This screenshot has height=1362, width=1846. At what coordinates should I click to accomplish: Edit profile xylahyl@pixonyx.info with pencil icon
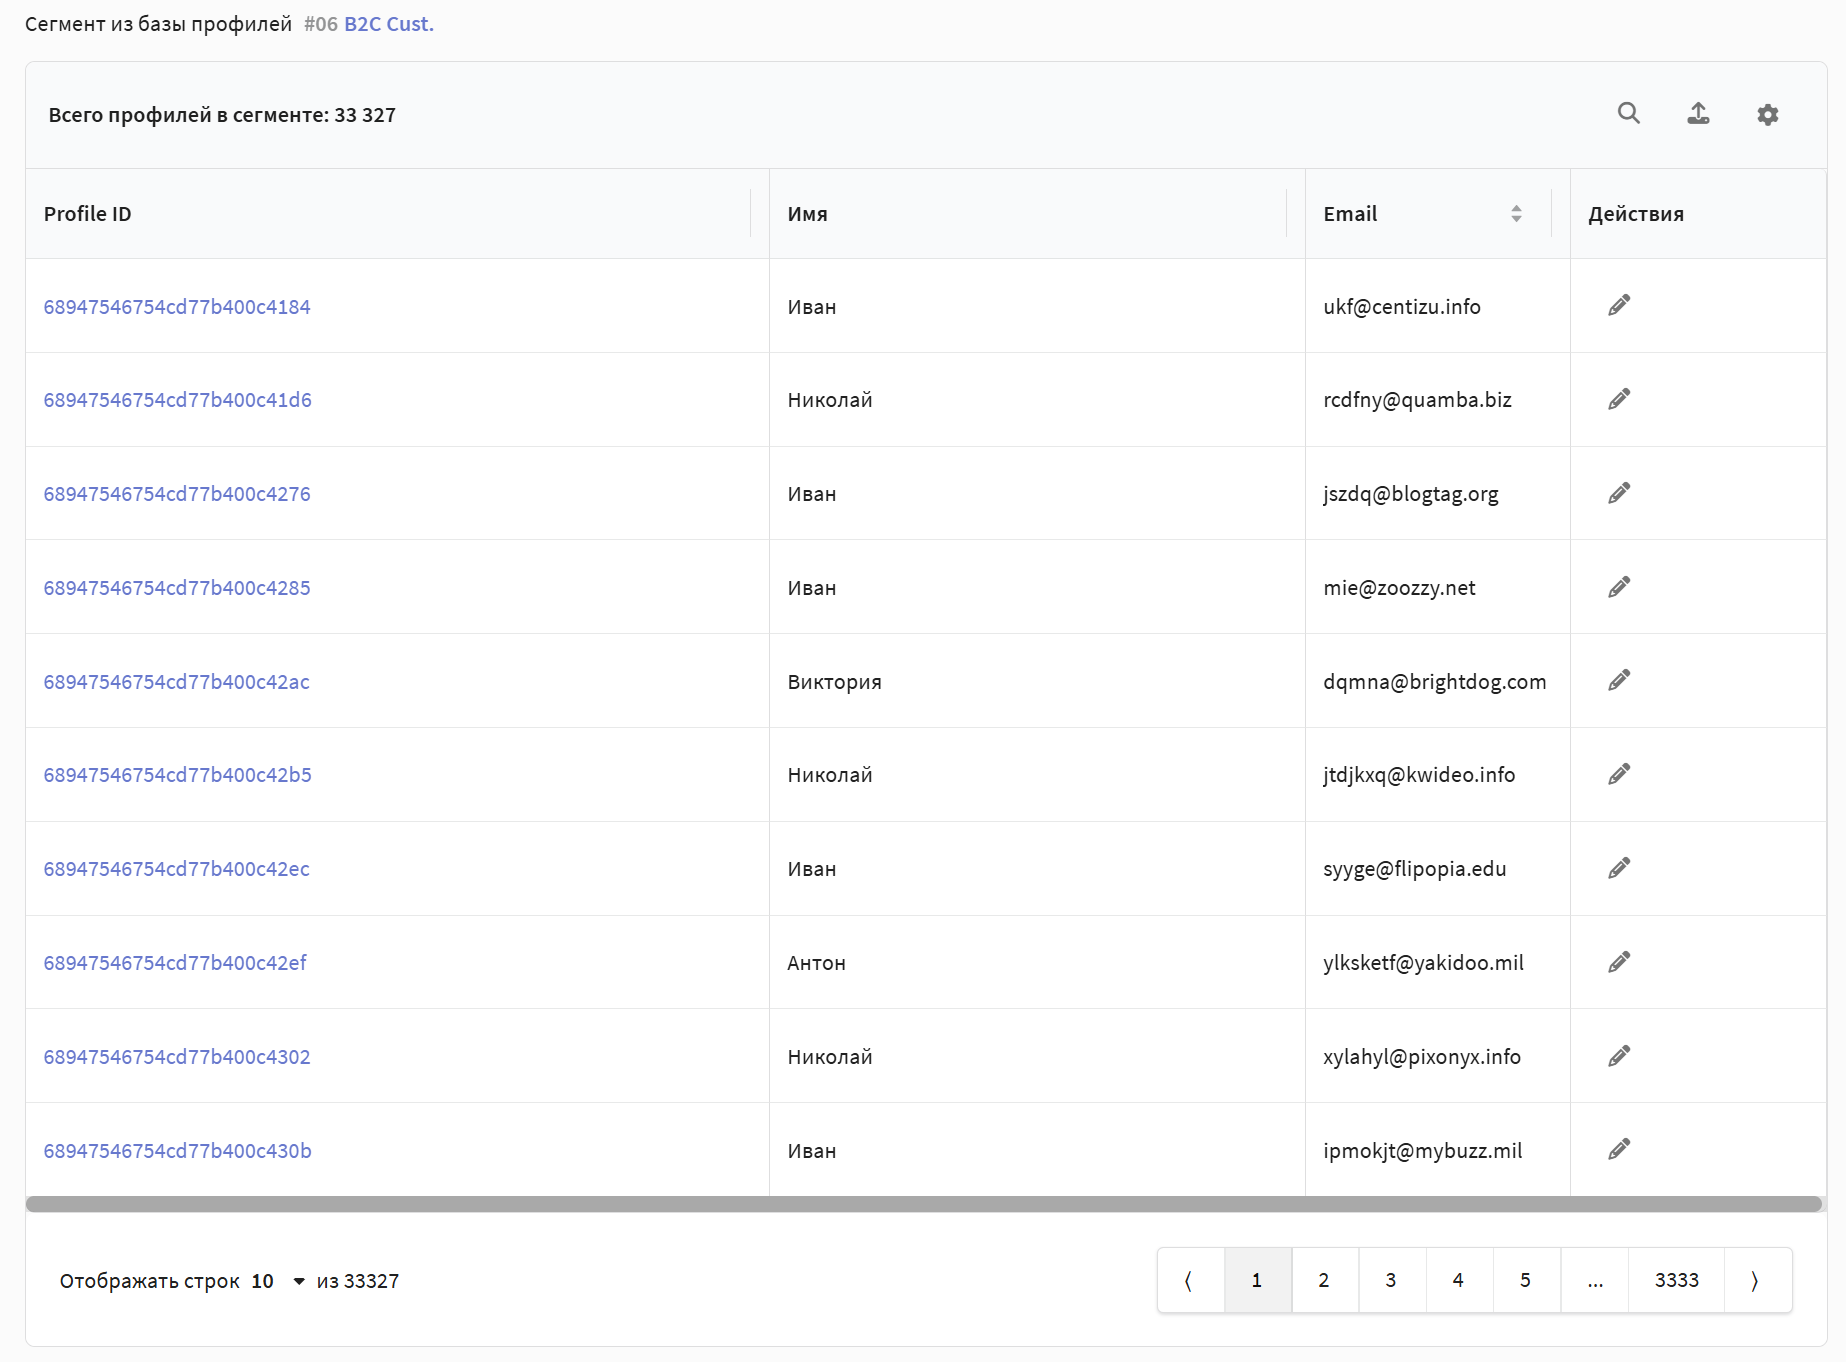[1619, 1056]
